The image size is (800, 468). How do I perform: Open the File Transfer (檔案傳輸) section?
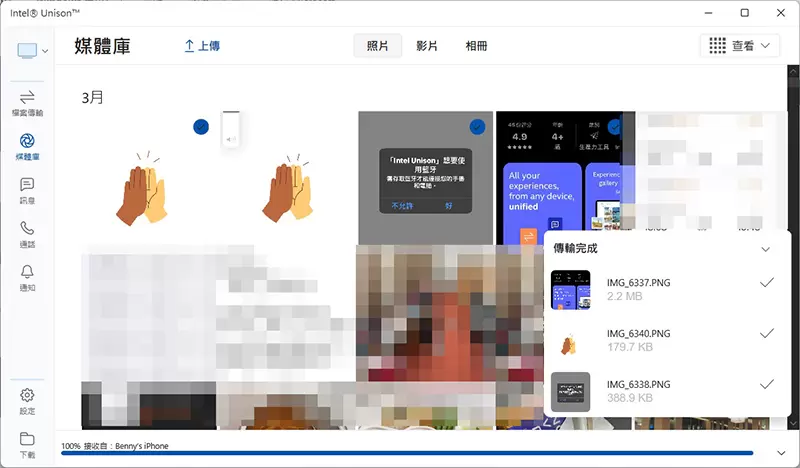tap(27, 104)
